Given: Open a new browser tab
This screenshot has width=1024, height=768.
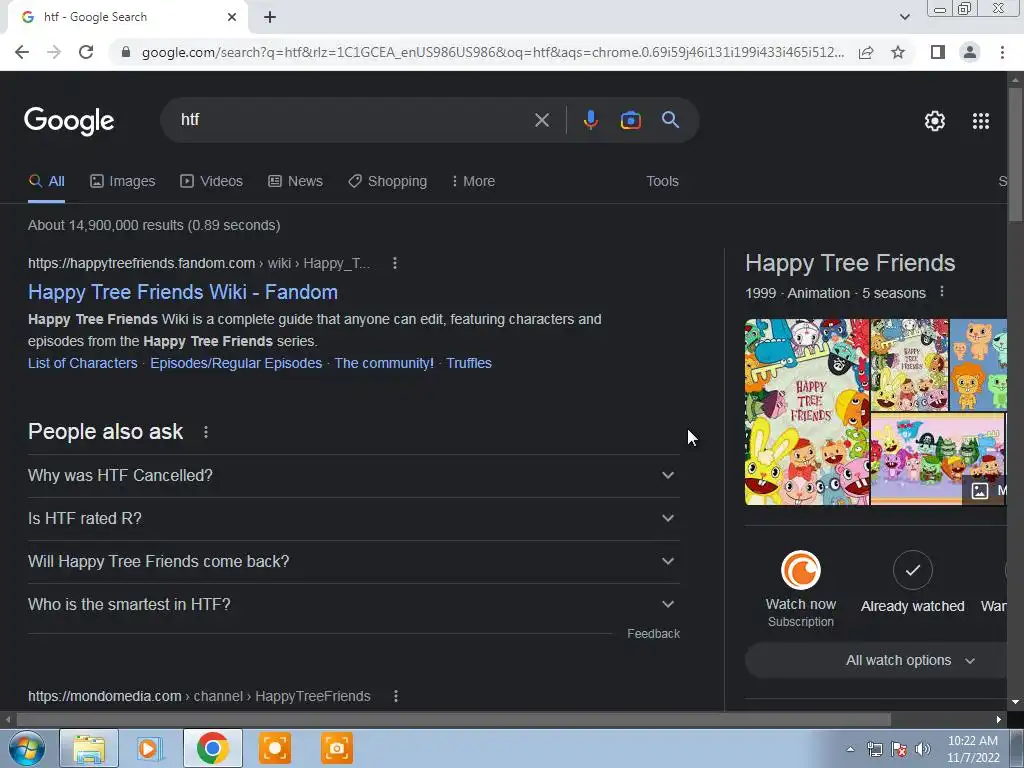Looking at the screenshot, I should [270, 17].
